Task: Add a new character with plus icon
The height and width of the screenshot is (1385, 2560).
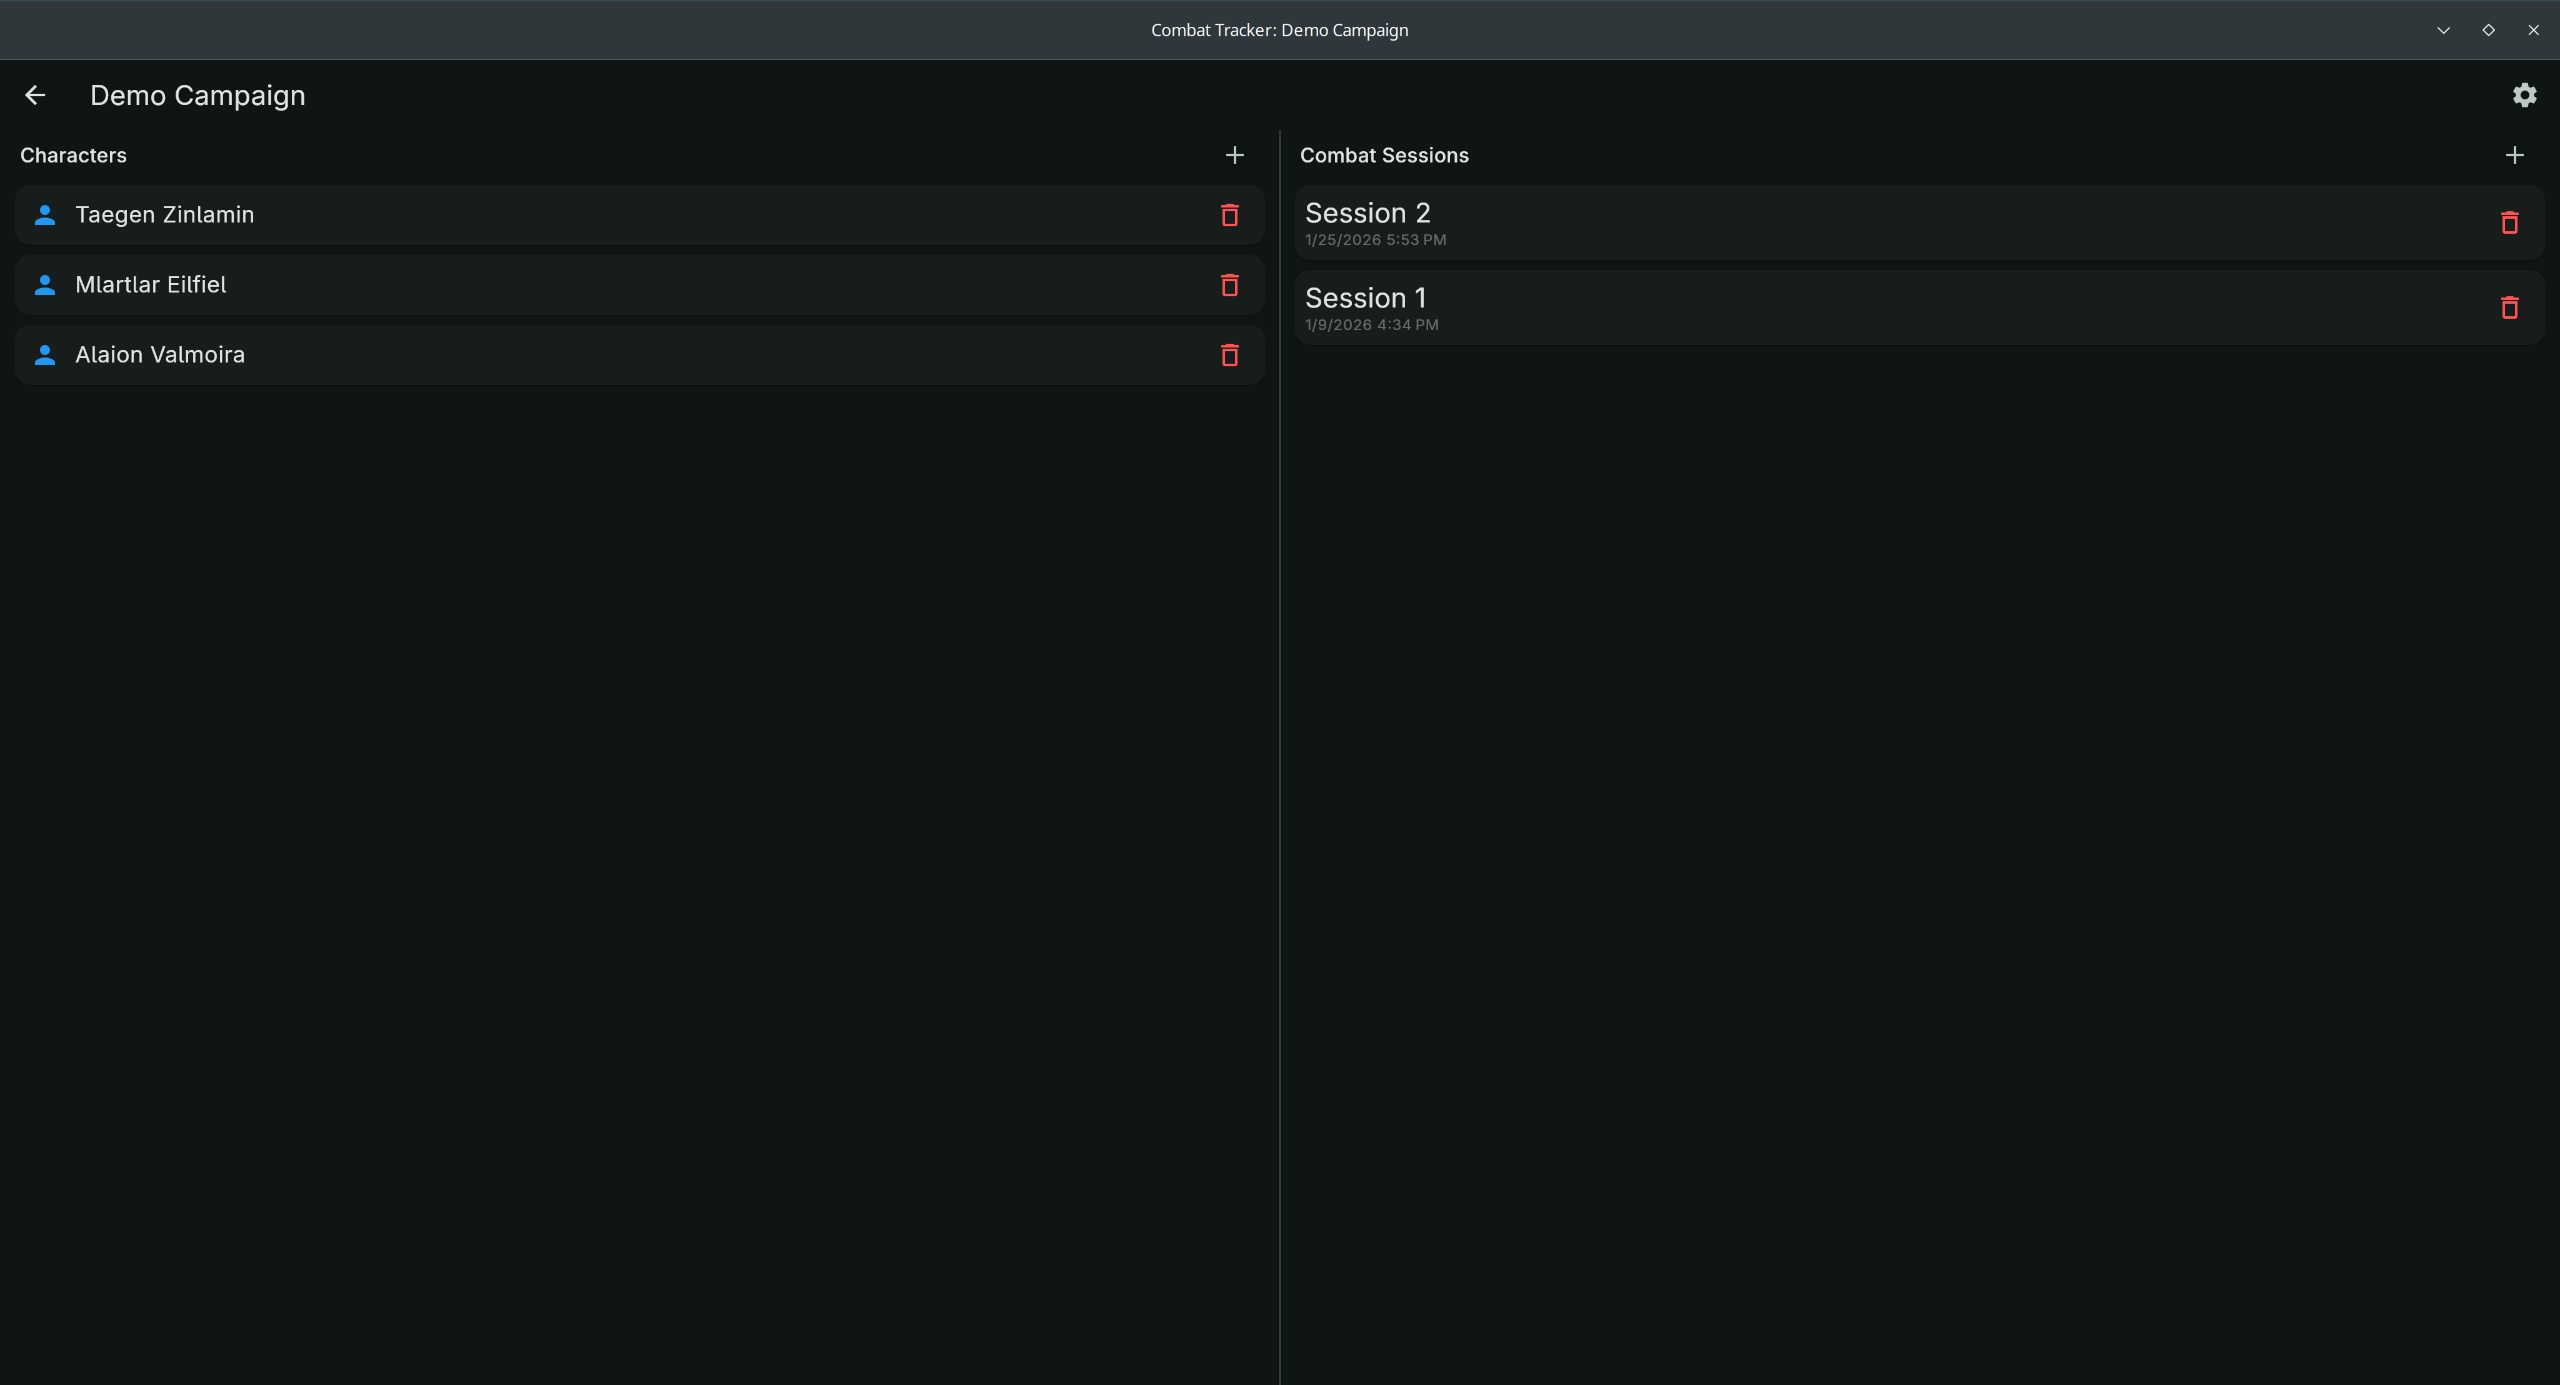Action: (x=1235, y=155)
